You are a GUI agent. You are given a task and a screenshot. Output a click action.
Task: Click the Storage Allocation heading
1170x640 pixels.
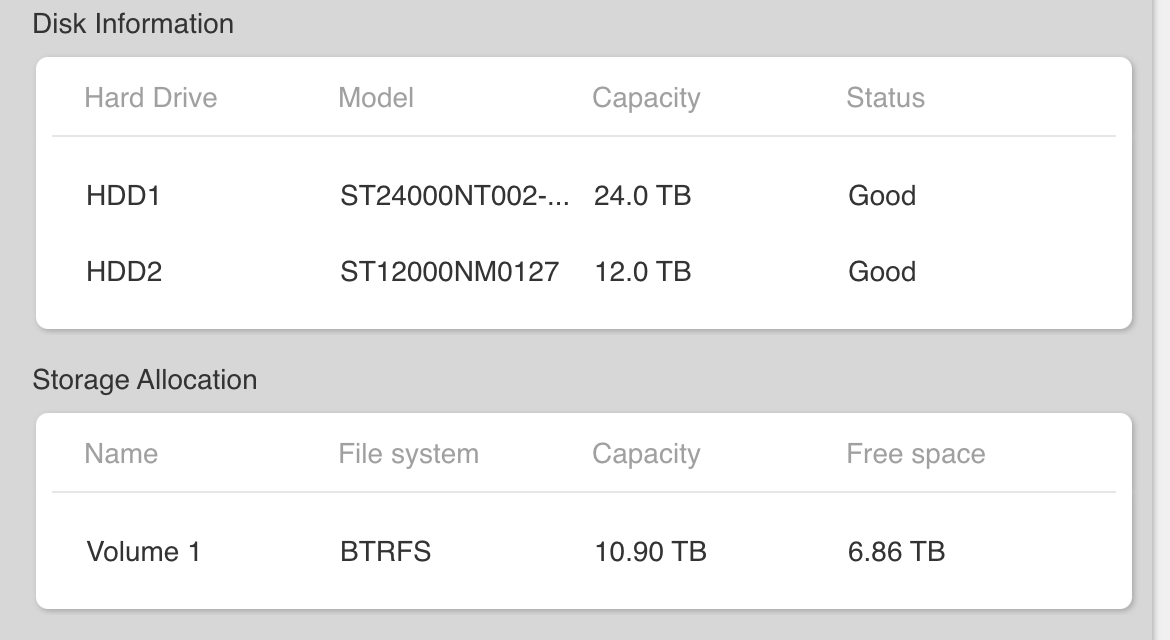pyautogui.click(x=145, y=380)
